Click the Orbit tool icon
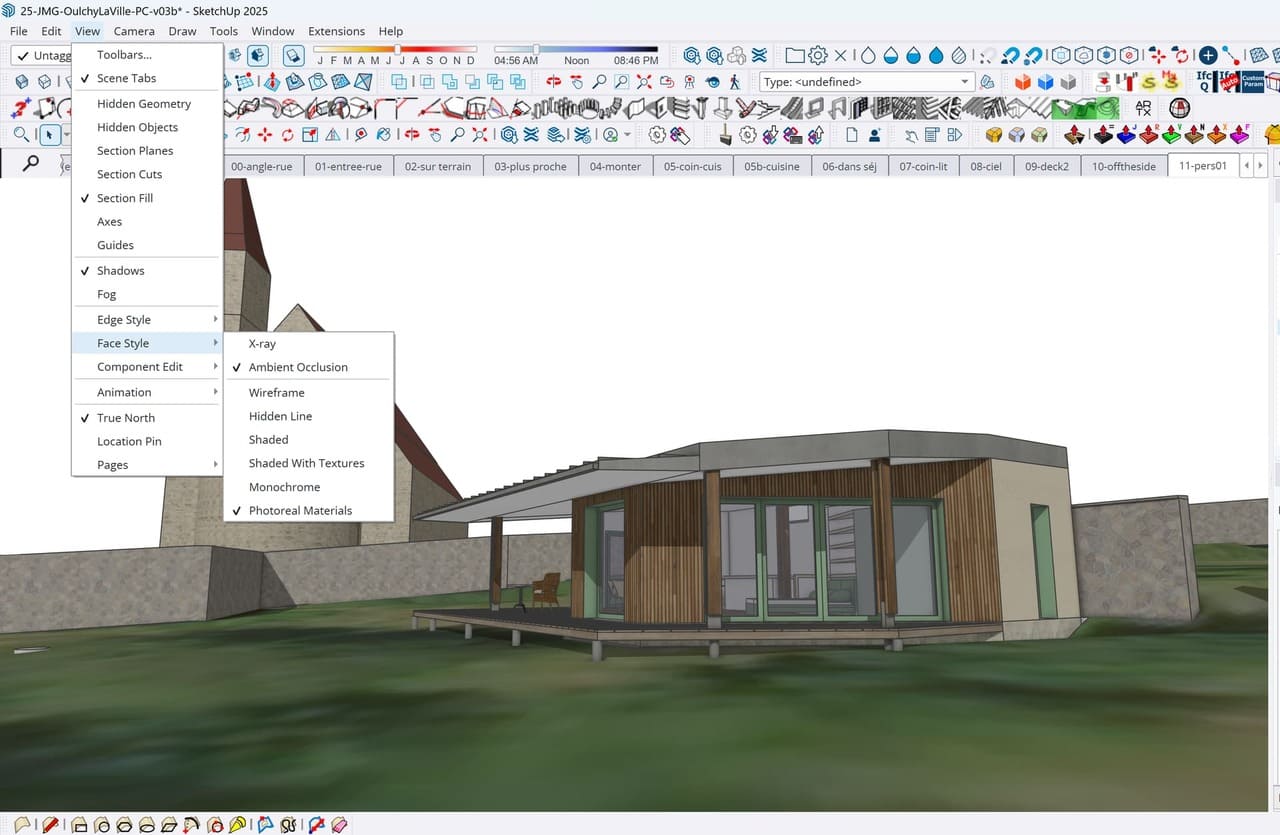 point(553,81)
